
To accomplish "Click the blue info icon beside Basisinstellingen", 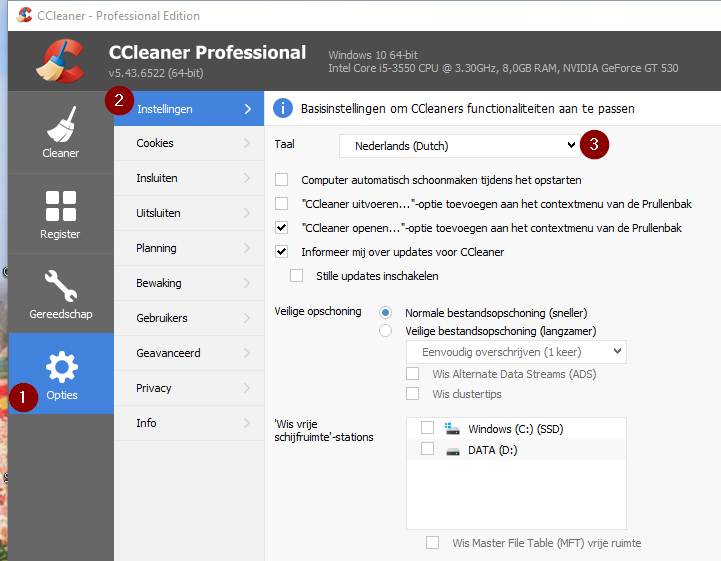I will click(283, 109).
